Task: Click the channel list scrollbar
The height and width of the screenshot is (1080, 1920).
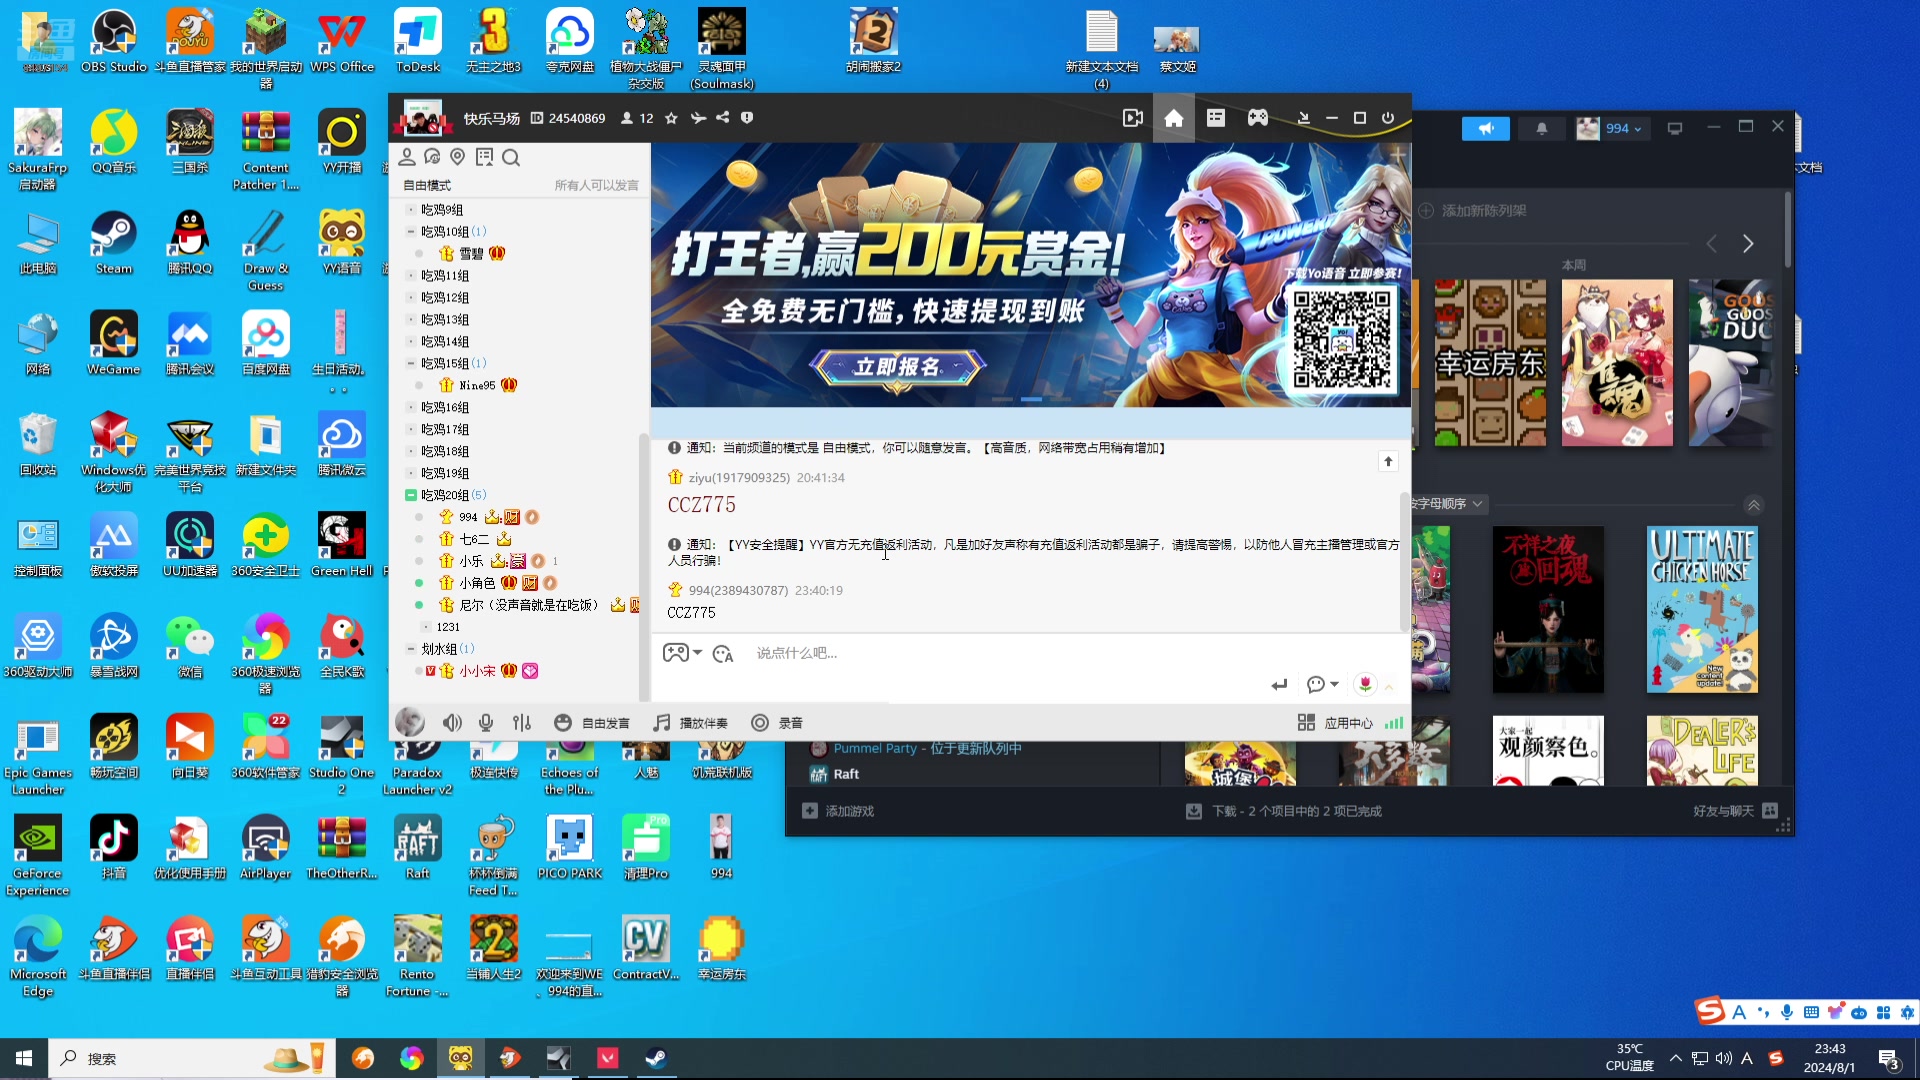Action: tap(644, 566)
